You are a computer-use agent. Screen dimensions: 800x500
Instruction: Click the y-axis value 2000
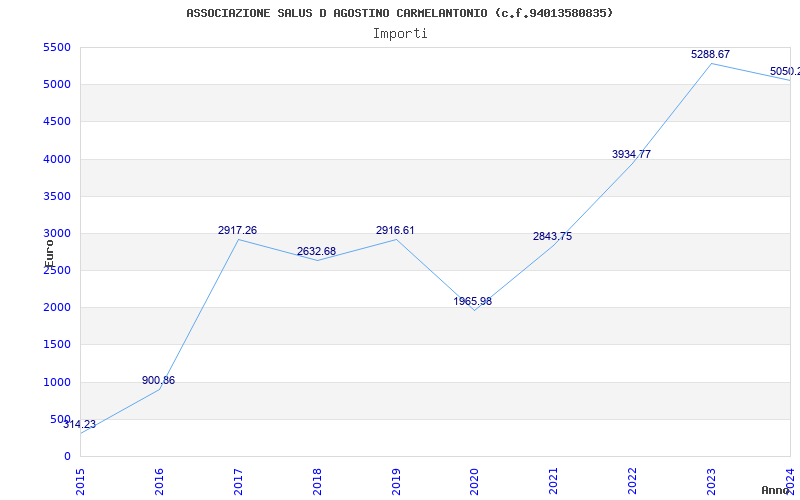(x=57, y=308)
